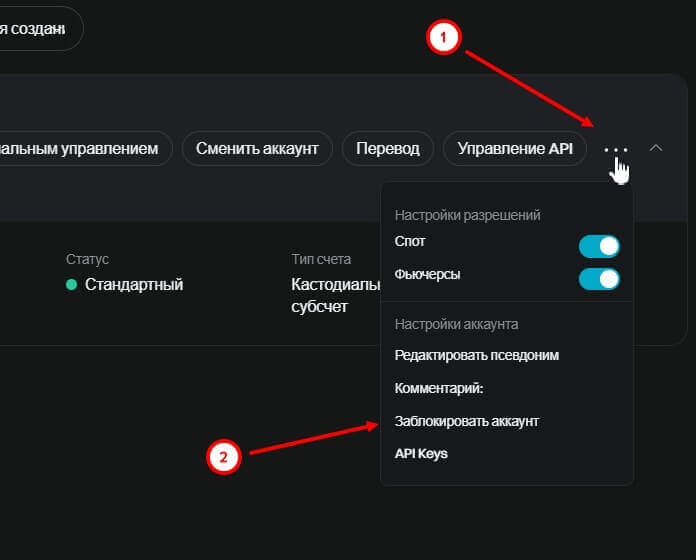Viewport: 696px width, 560px height.
Task: Open the three-dot more options menu
Action: tap(616, 149)
